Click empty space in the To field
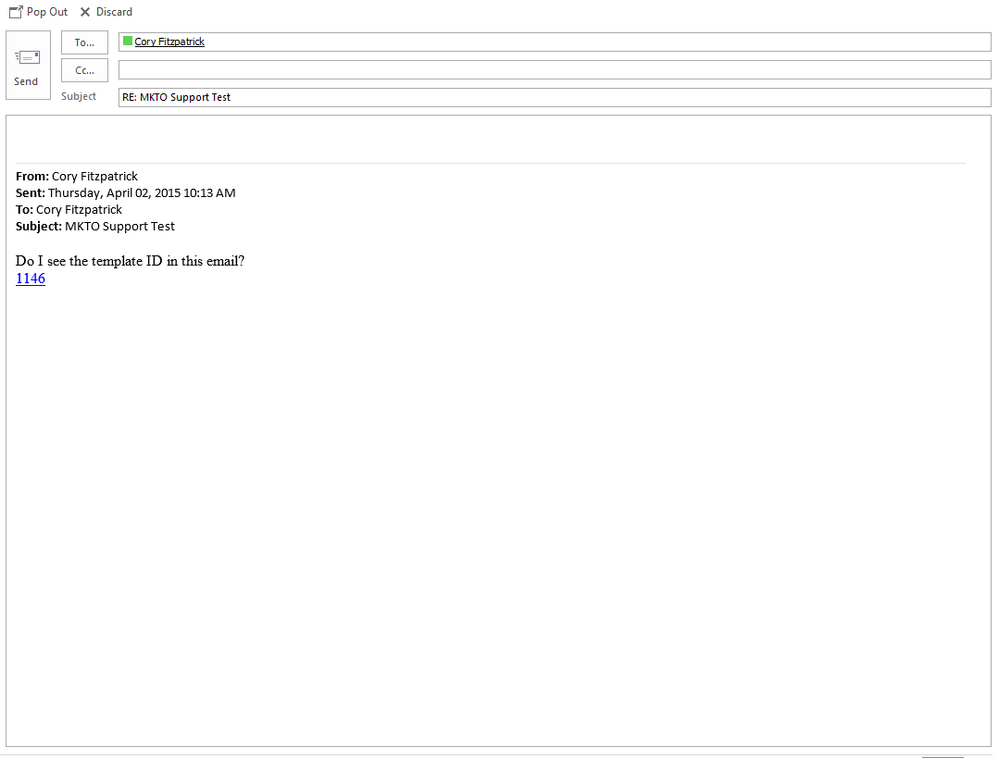Image resolution: width=999 pixels, height=758 pixels. [600, 42]
